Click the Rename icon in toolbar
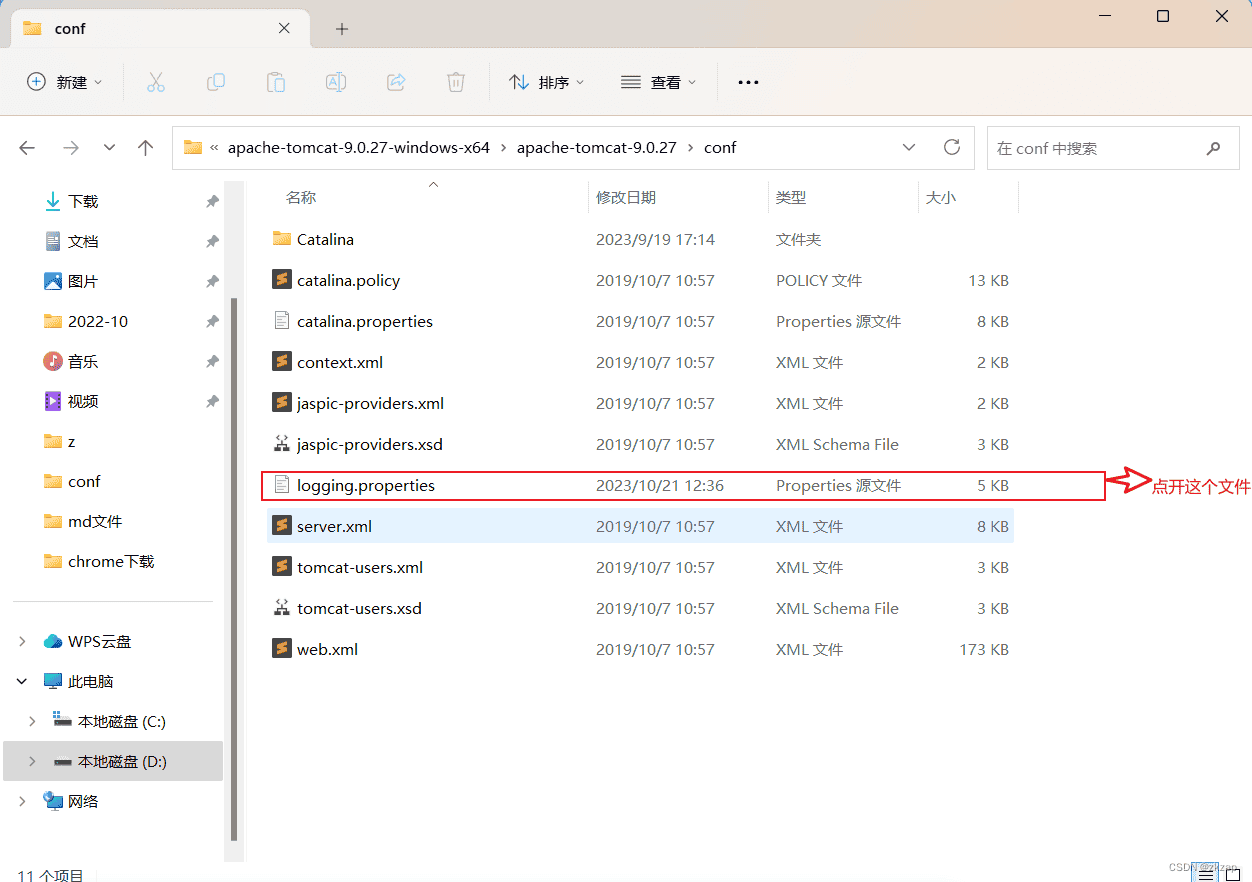The image size is (1252, 882). click(336, 82)
